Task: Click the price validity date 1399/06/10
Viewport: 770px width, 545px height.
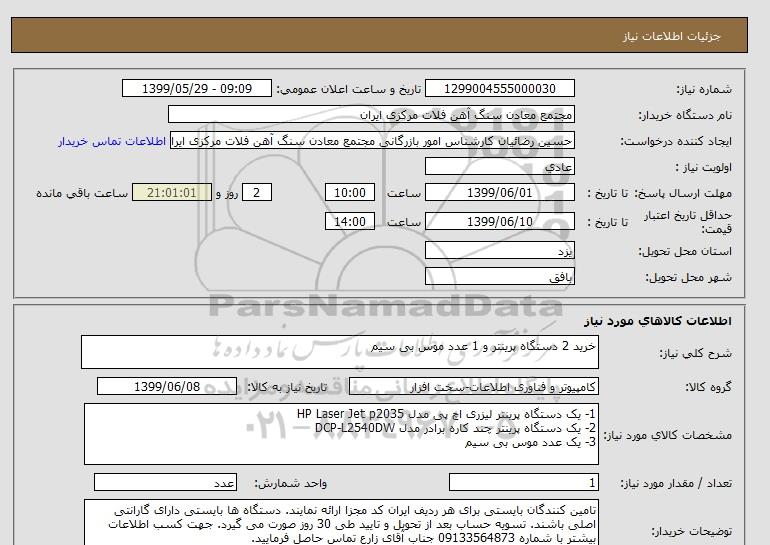Action: point(499,221)
